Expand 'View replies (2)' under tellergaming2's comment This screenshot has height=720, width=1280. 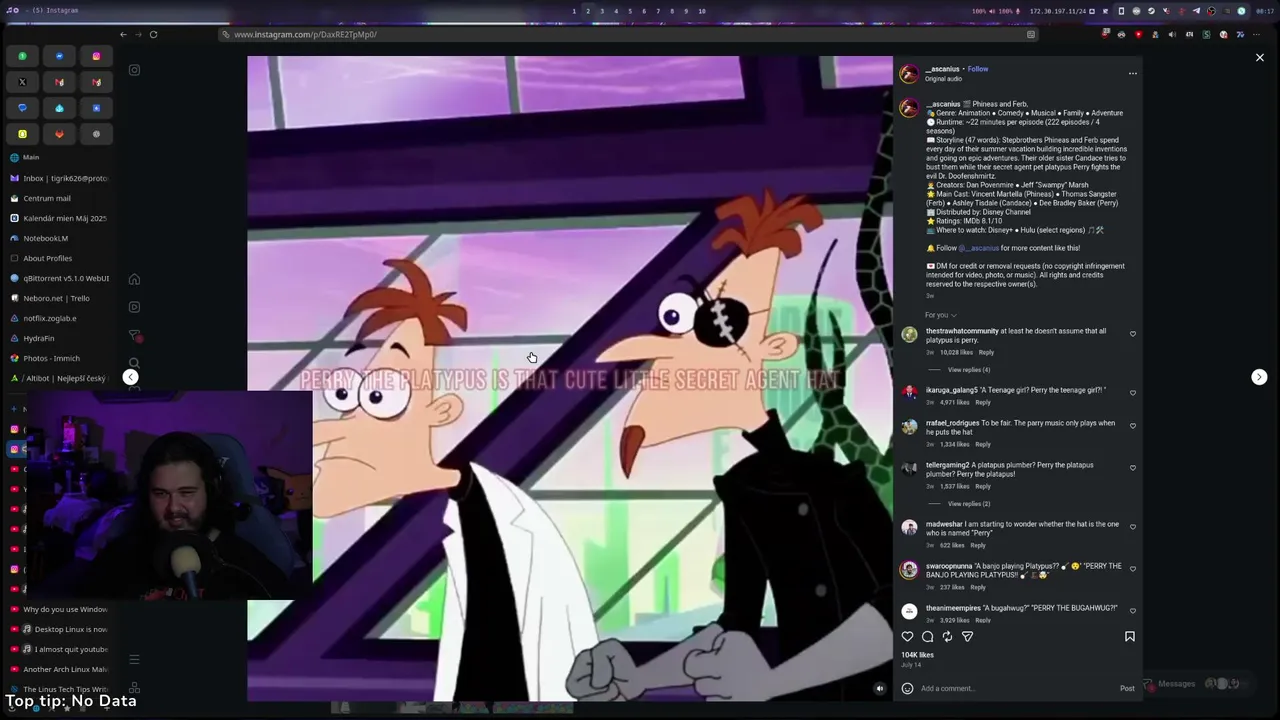point(968,504)
